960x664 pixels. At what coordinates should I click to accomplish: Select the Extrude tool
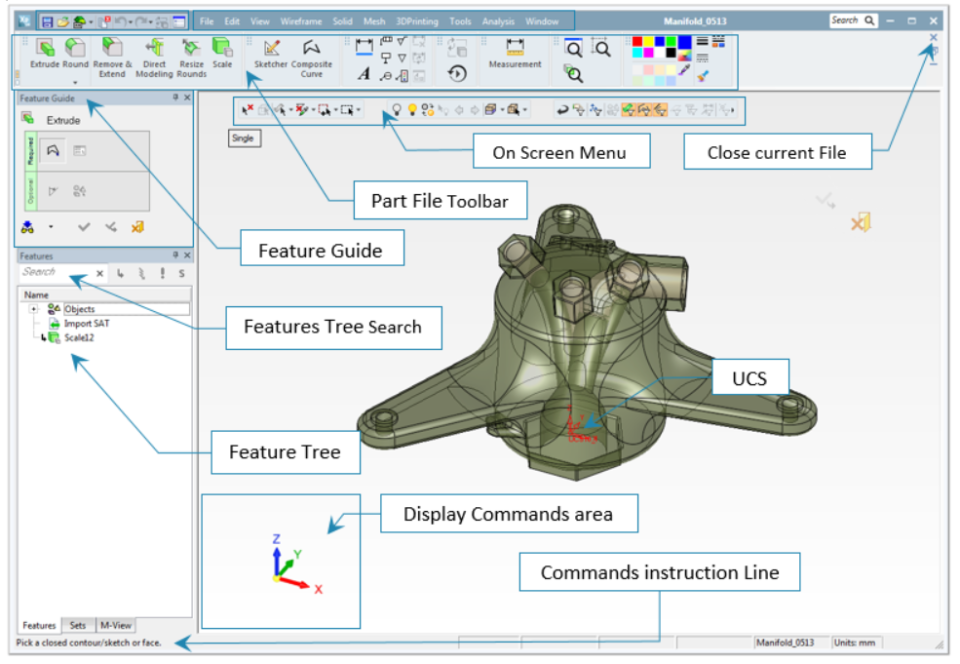click(45, 48)
